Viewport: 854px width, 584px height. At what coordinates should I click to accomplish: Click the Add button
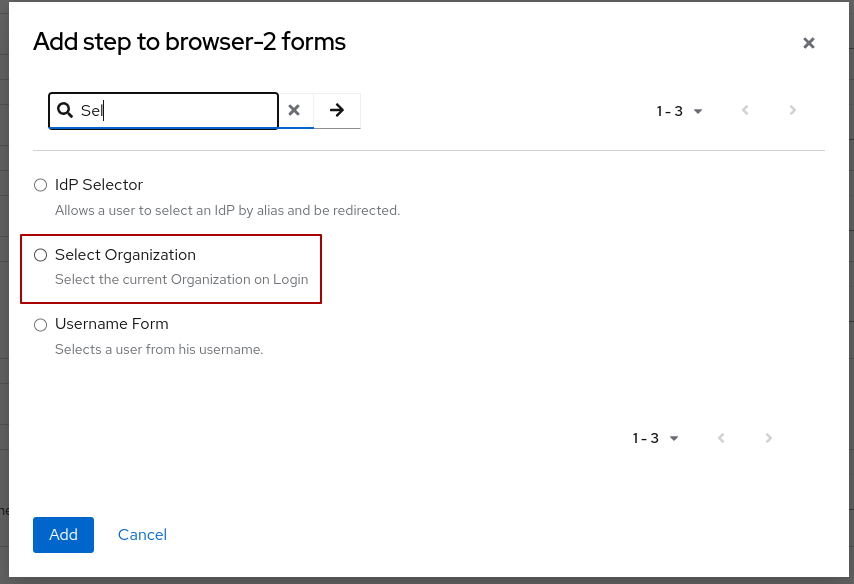point(63,535)
